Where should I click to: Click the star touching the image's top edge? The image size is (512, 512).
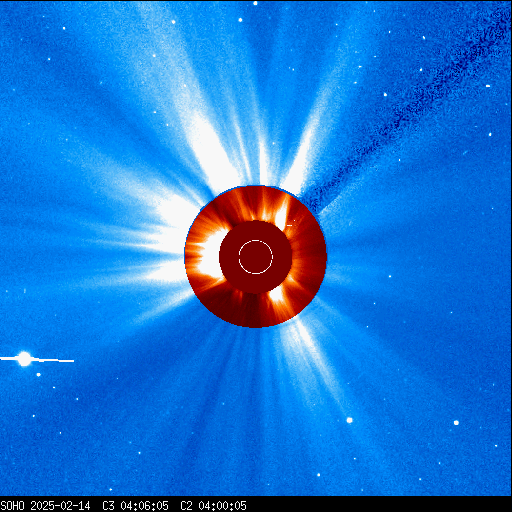[255, 3]
